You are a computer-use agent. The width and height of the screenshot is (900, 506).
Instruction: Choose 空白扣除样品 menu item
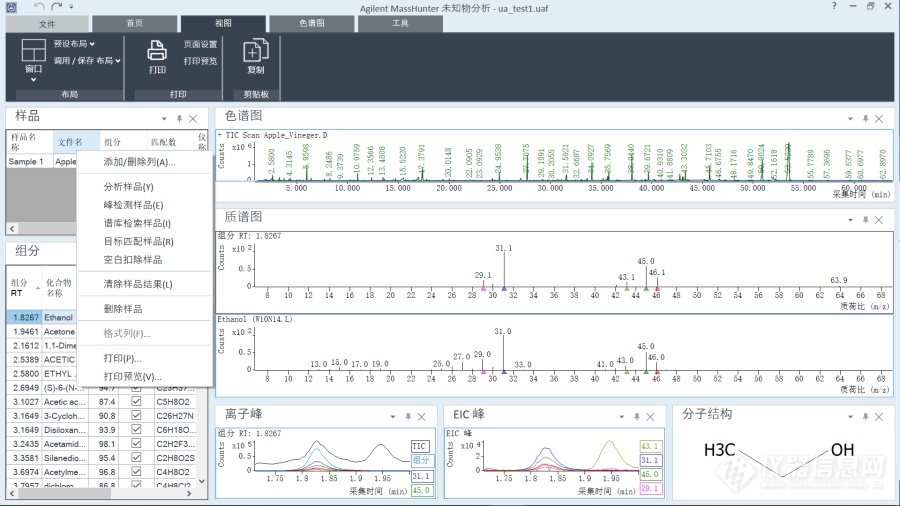[145, 260]
